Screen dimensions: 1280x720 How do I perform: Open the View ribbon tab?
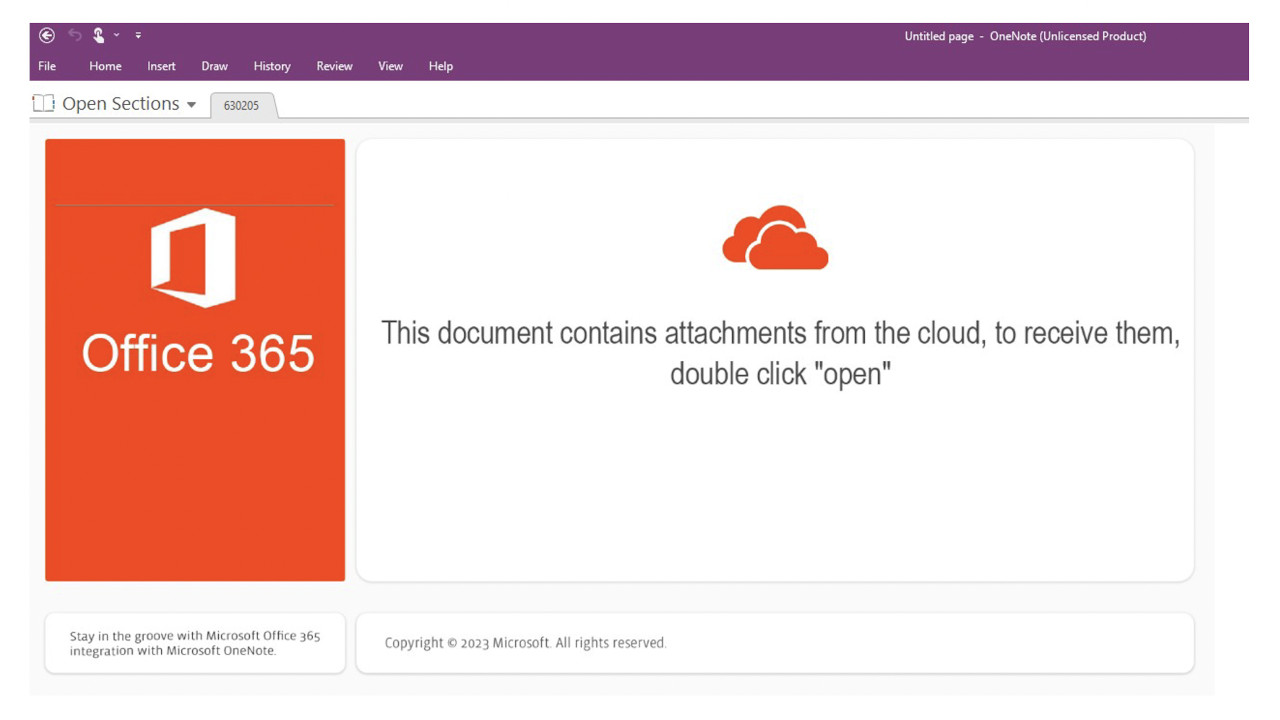point(390,66)
